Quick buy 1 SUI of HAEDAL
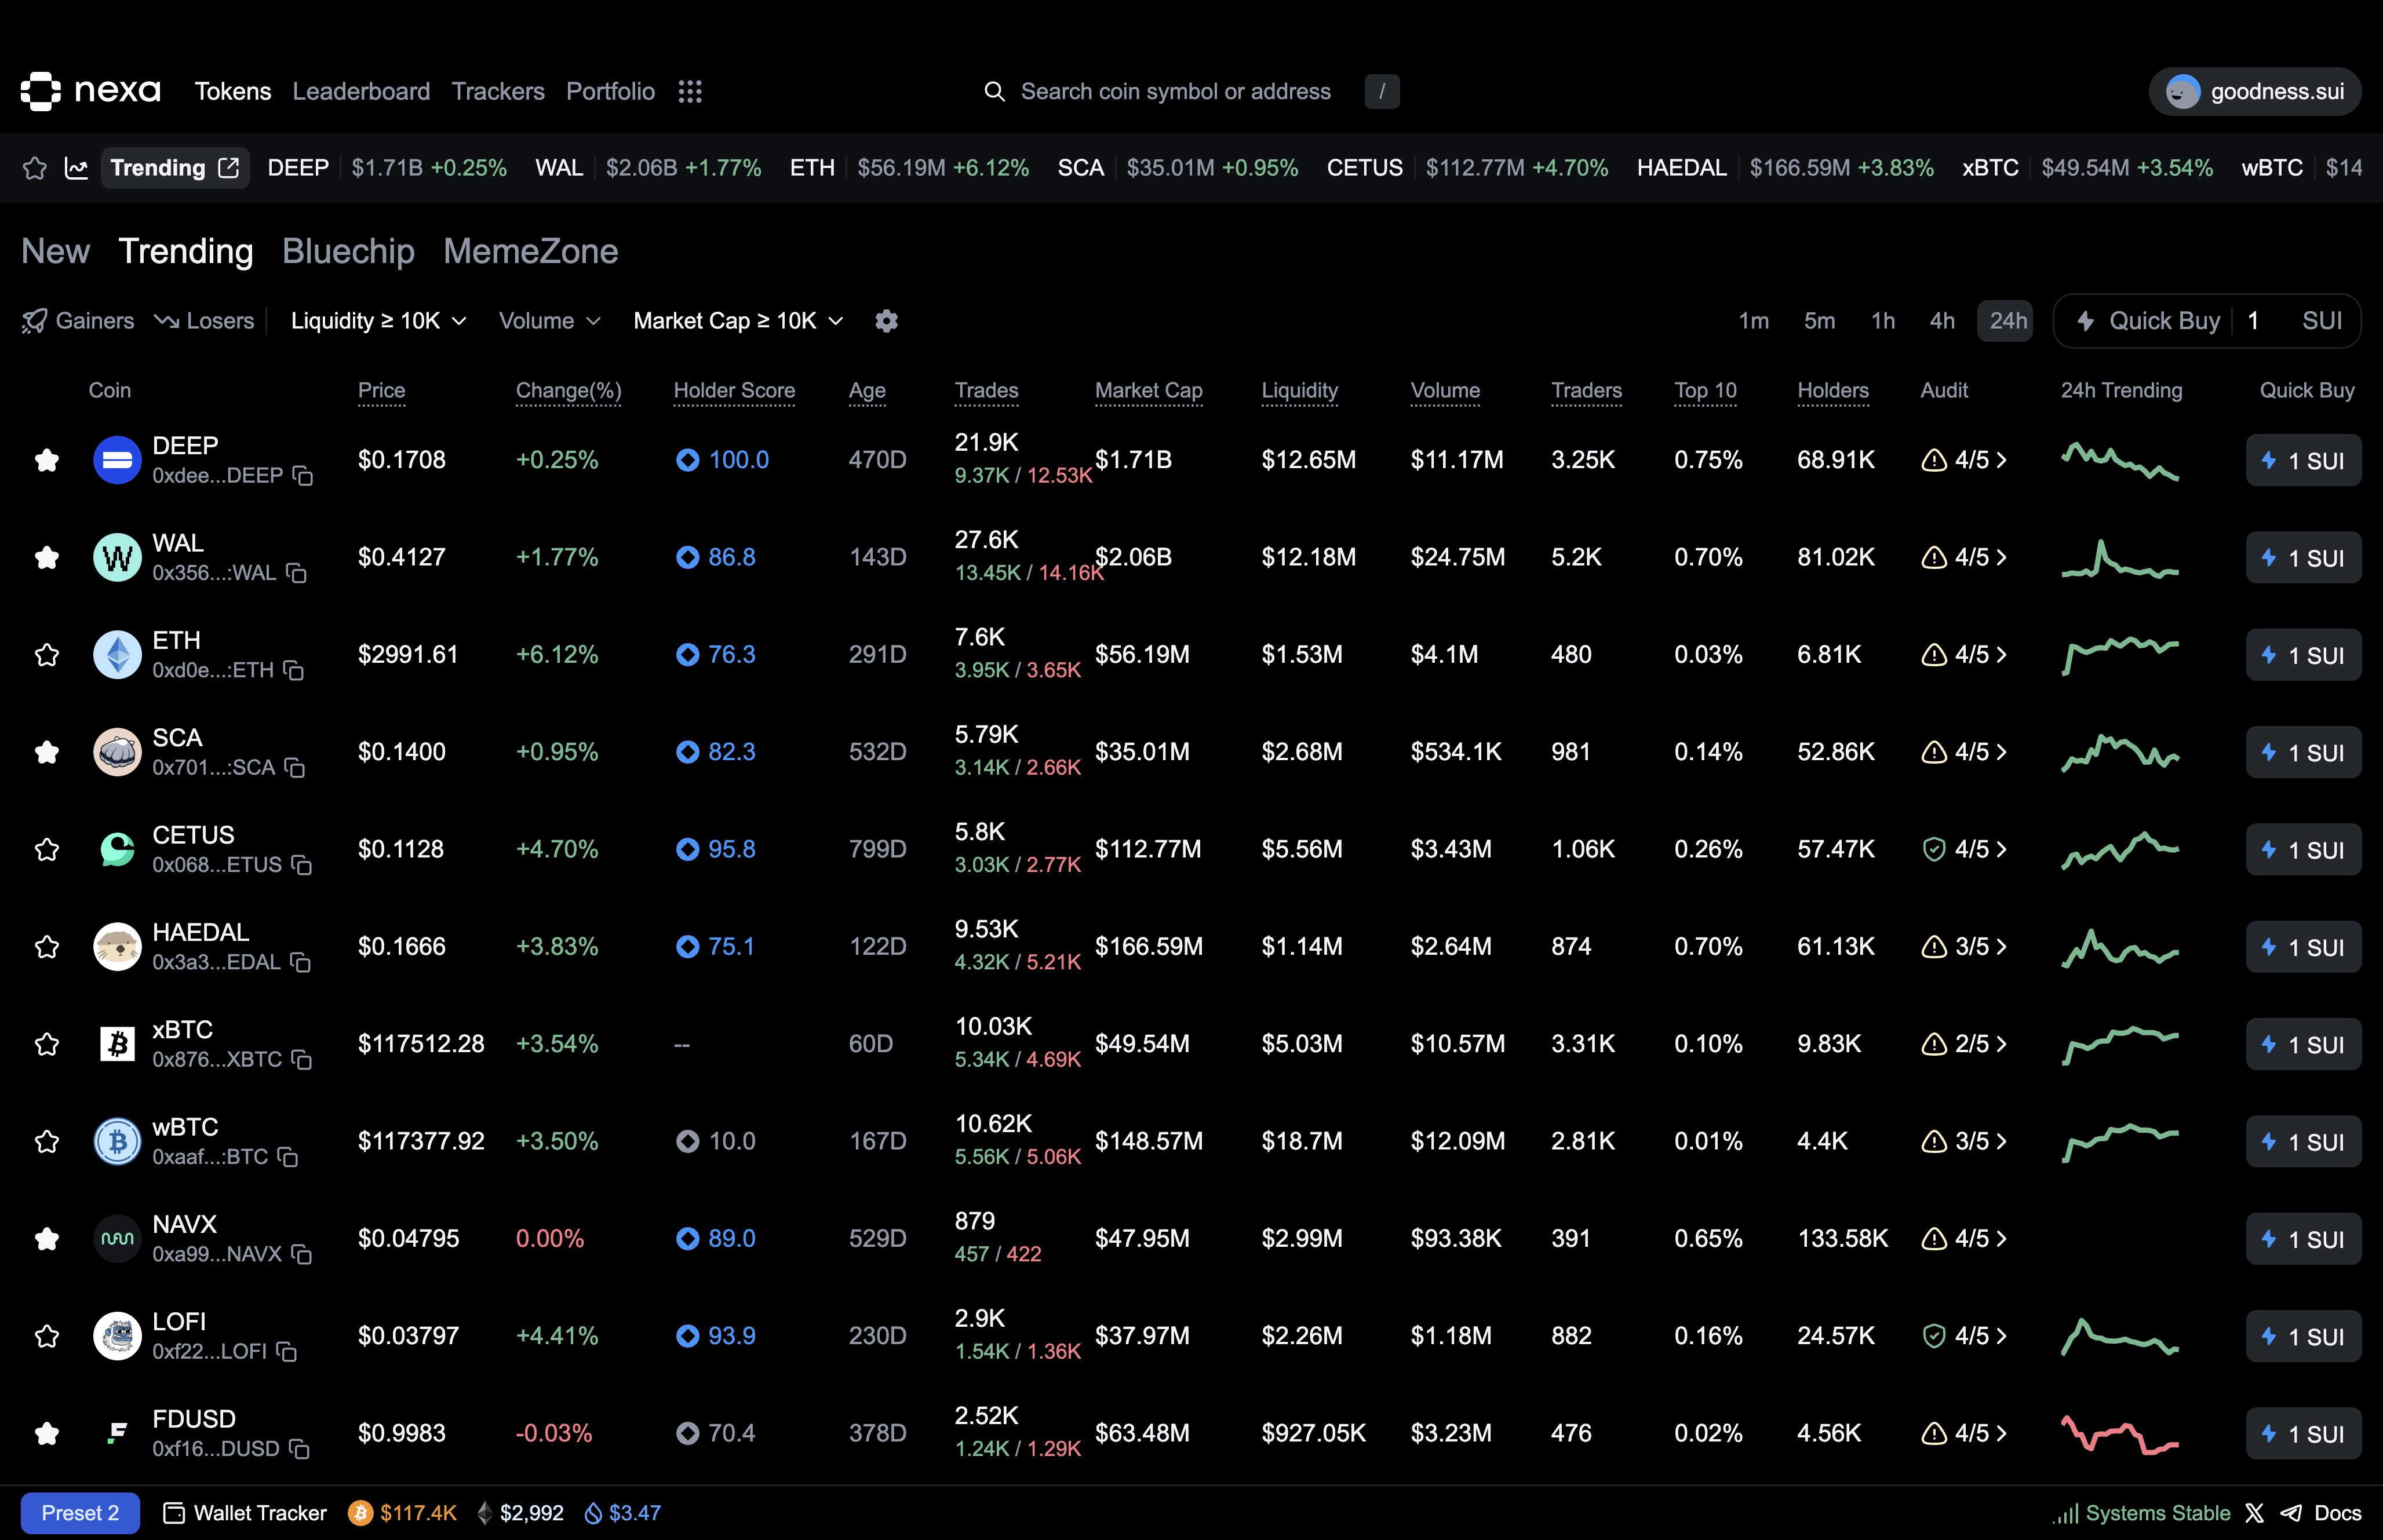This screenshot has width=2383, height=1540. pos(2303,947)
